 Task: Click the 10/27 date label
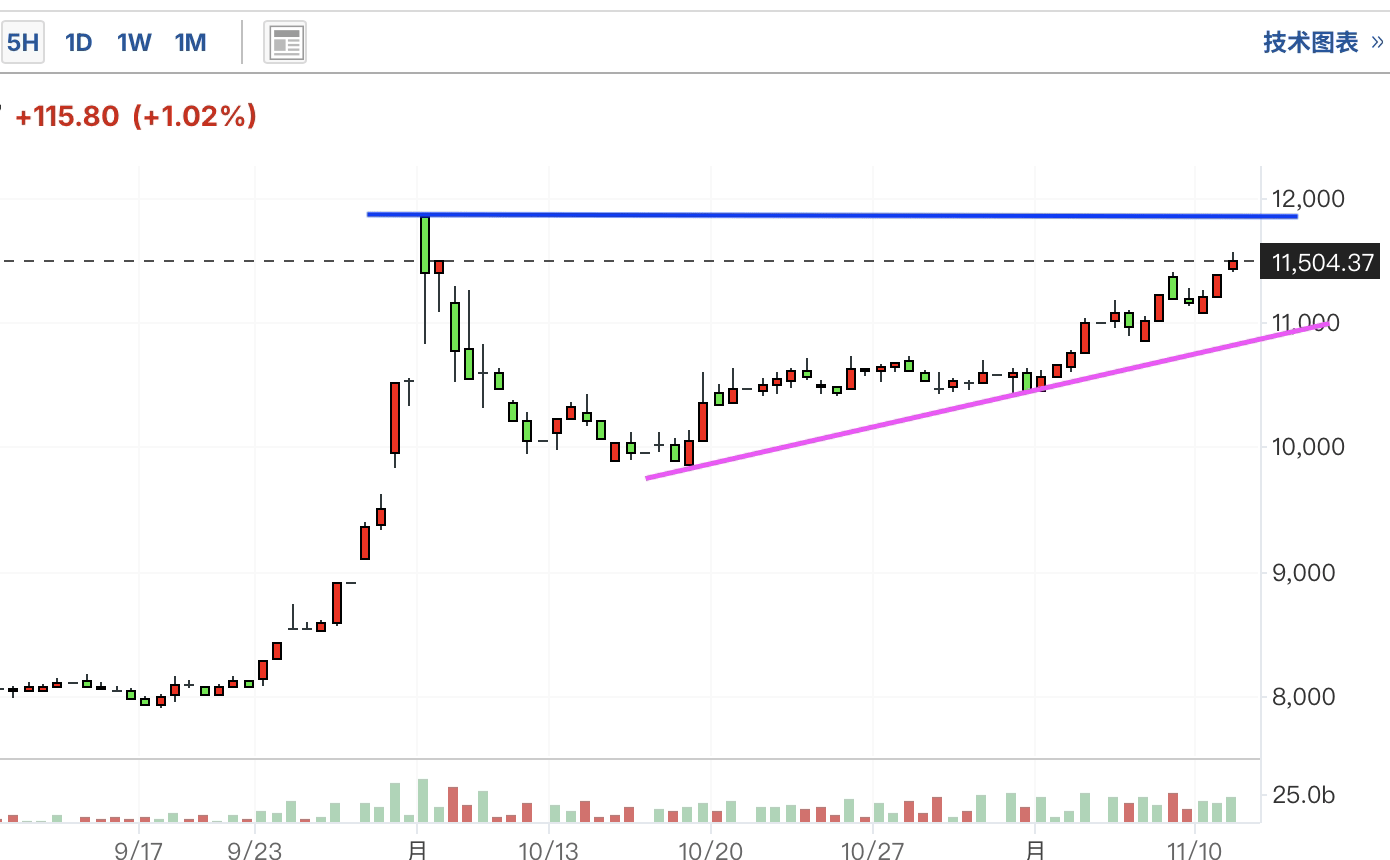[x=873, y=850]
